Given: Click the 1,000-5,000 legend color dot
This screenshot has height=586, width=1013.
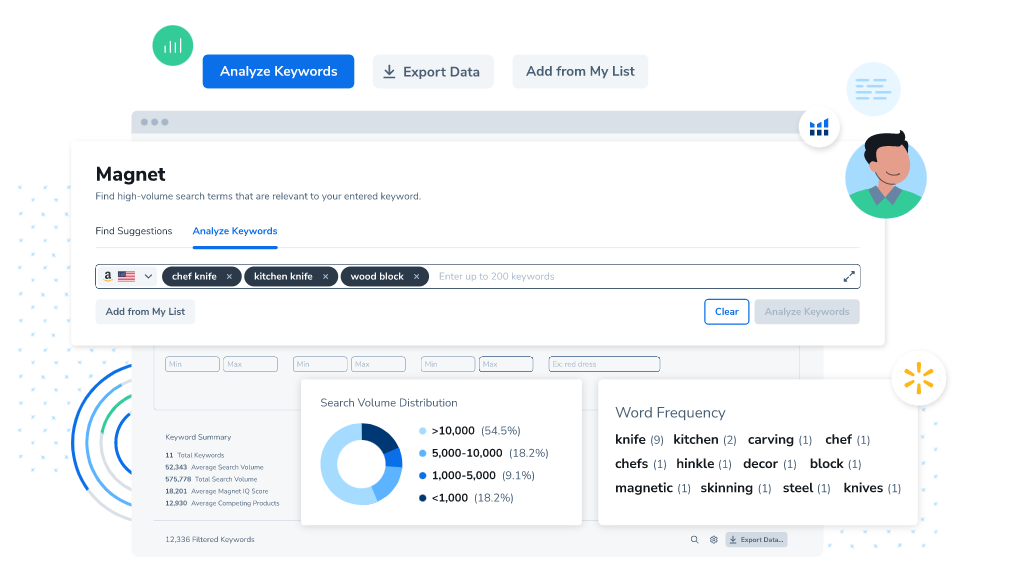Looking at the screenshot, I should 423,476.
